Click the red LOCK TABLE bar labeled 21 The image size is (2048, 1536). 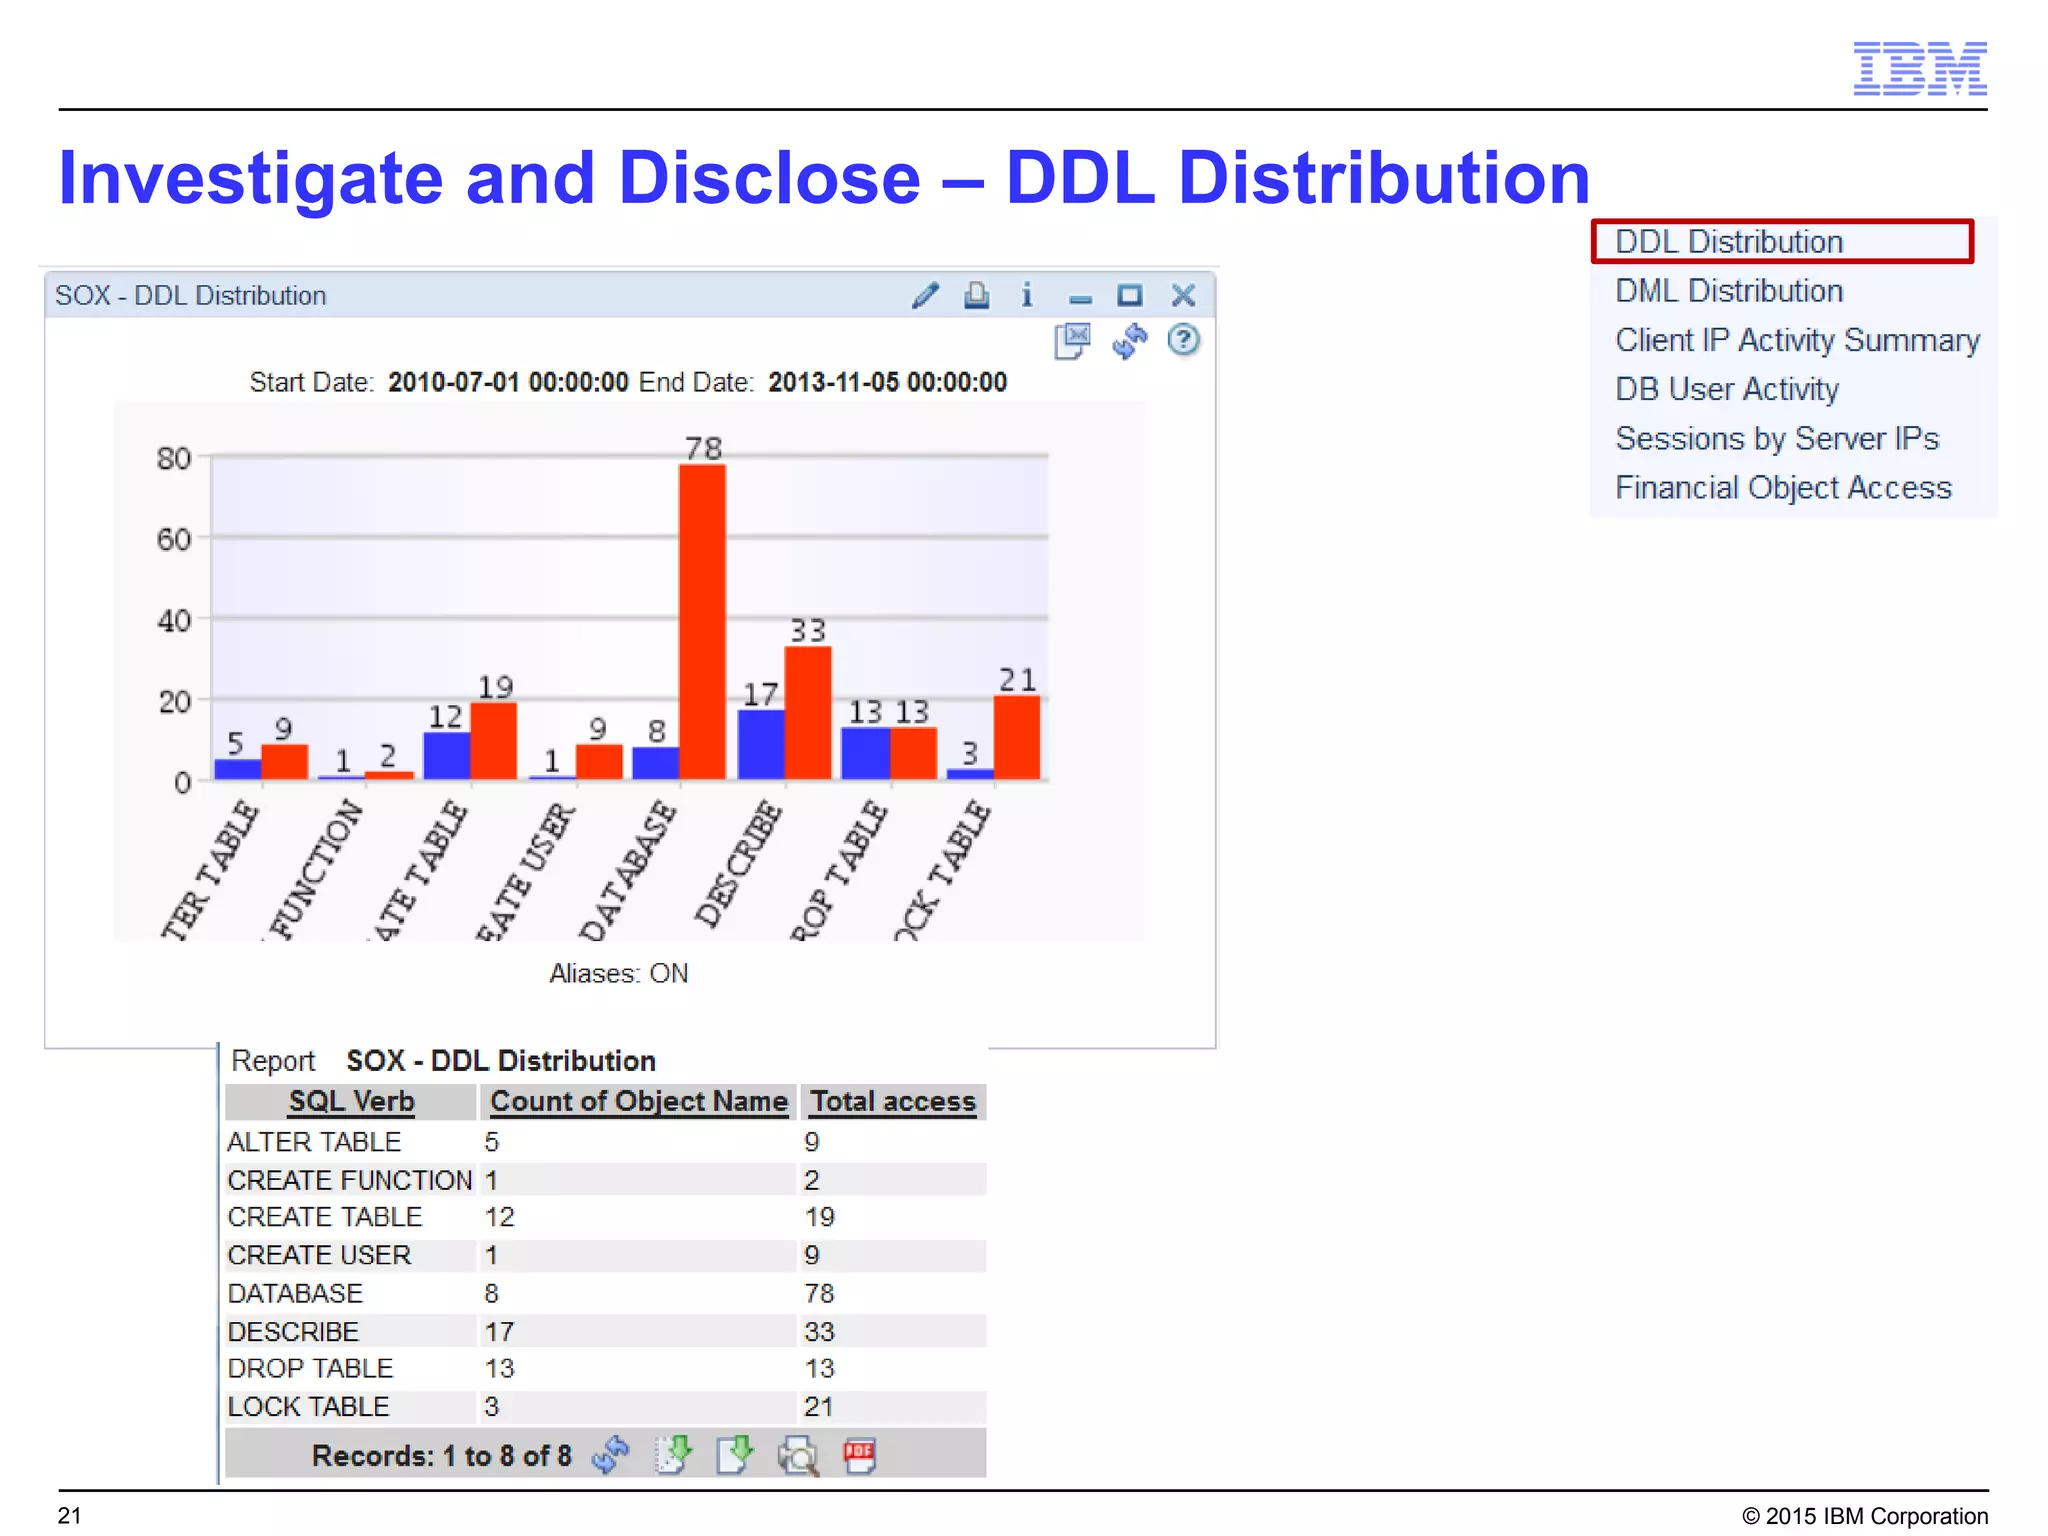[1017, 737]
